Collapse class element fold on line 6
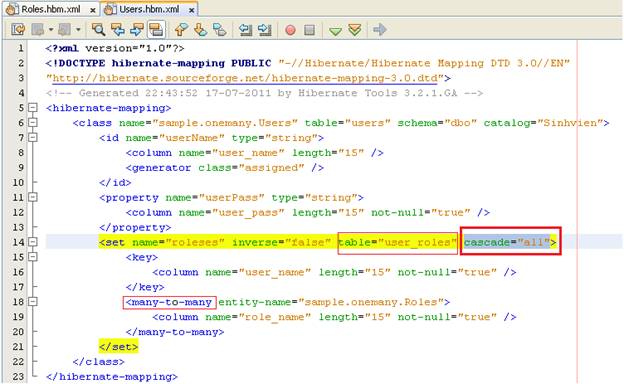 pos(33,123)
